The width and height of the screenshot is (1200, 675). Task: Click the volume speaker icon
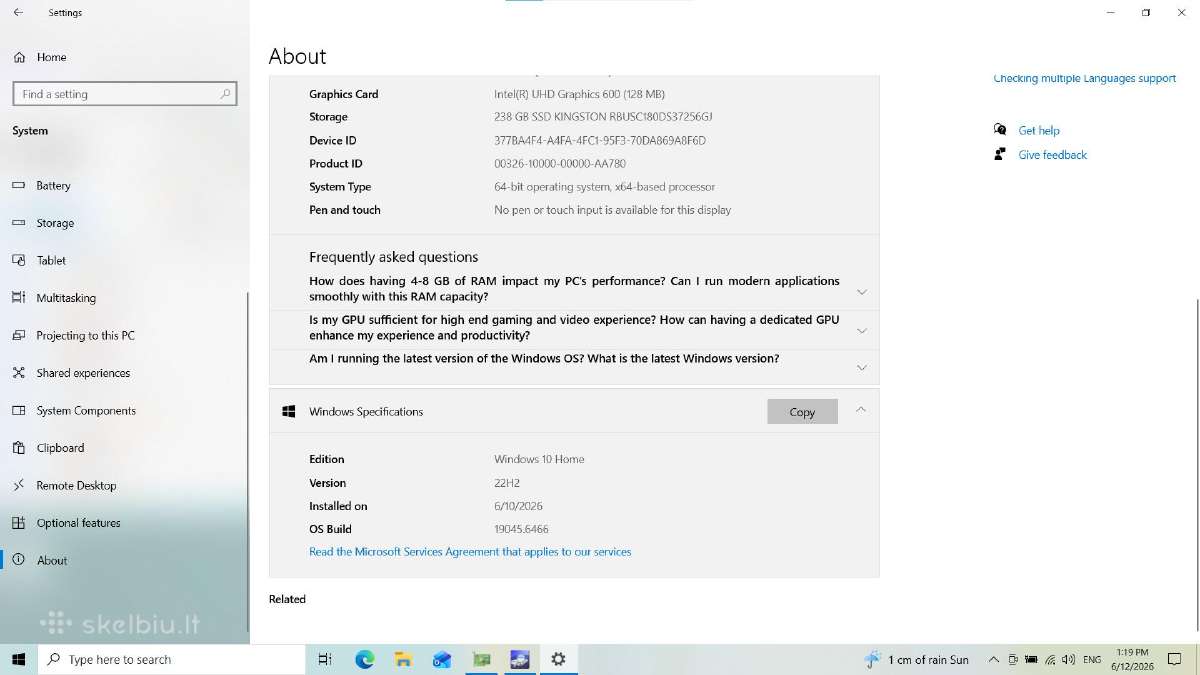[x=1069, y=659]
